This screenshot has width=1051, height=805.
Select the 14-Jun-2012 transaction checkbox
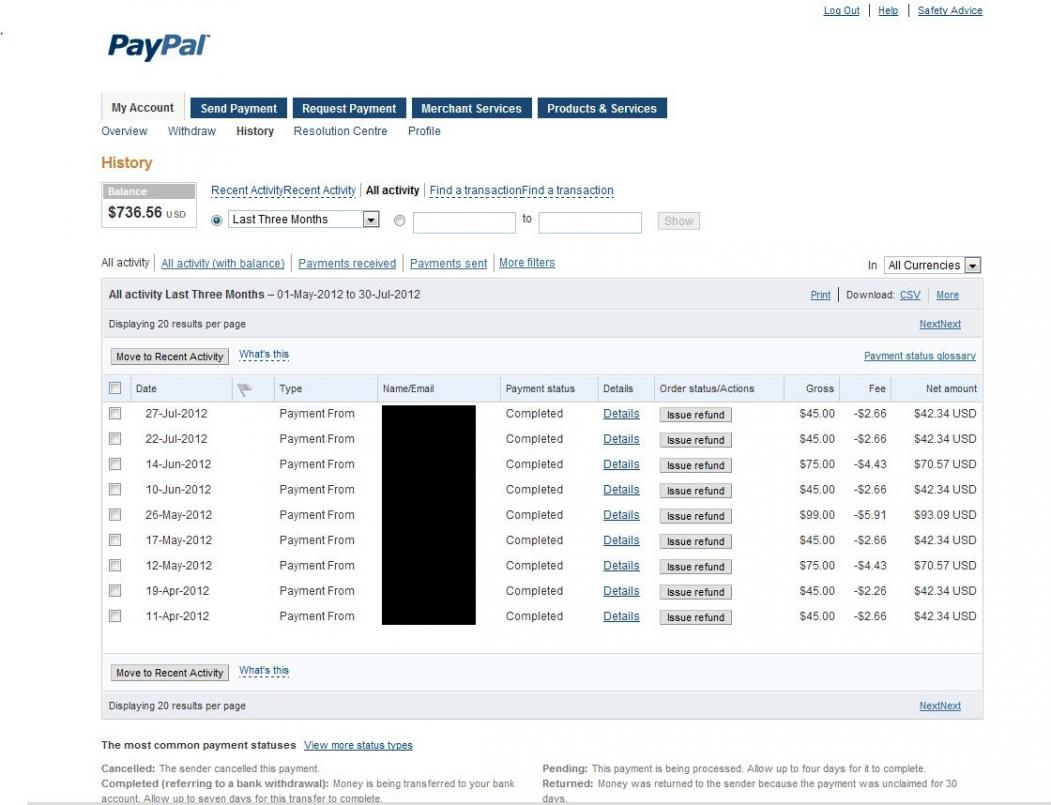115,464
